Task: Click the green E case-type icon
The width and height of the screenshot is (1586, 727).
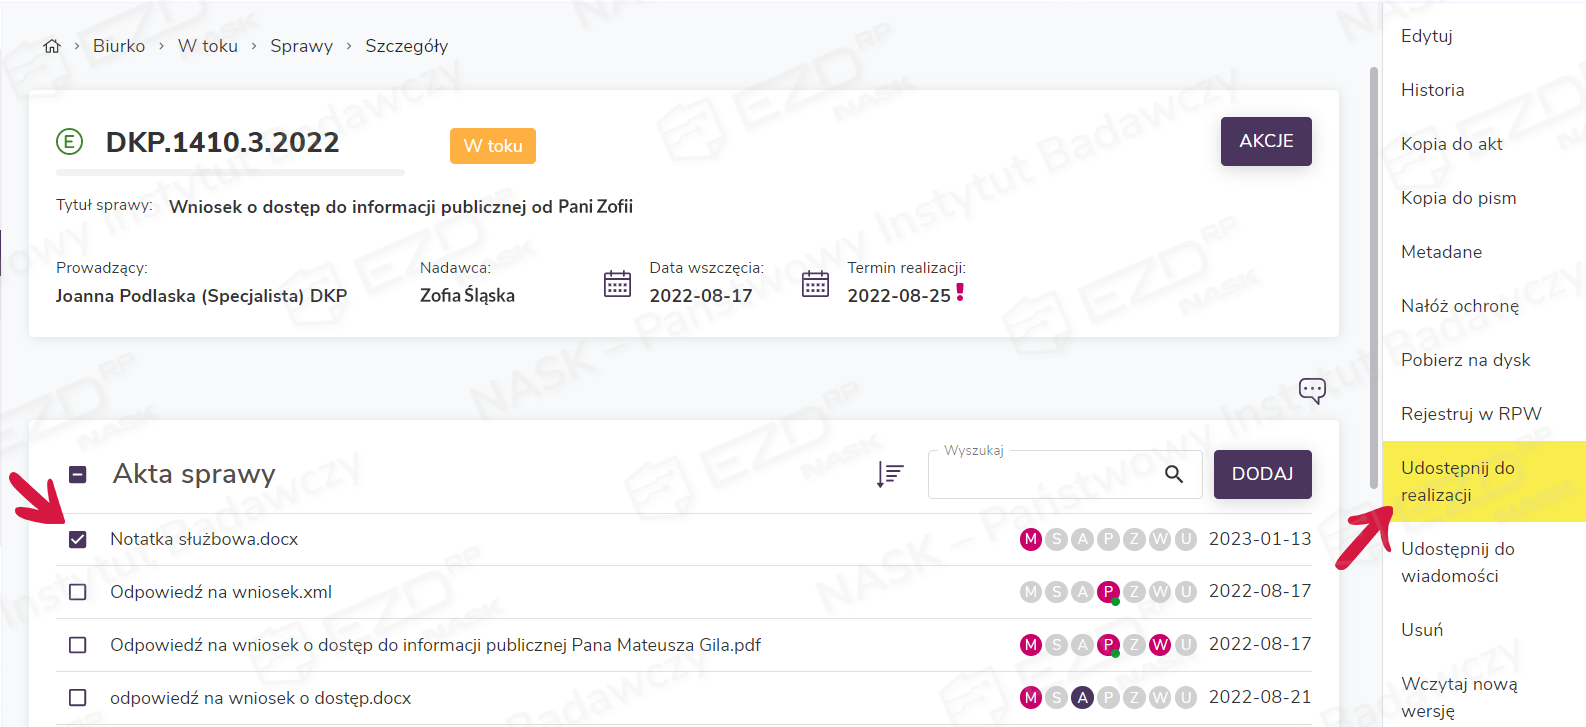Action: tap(69, 142)
